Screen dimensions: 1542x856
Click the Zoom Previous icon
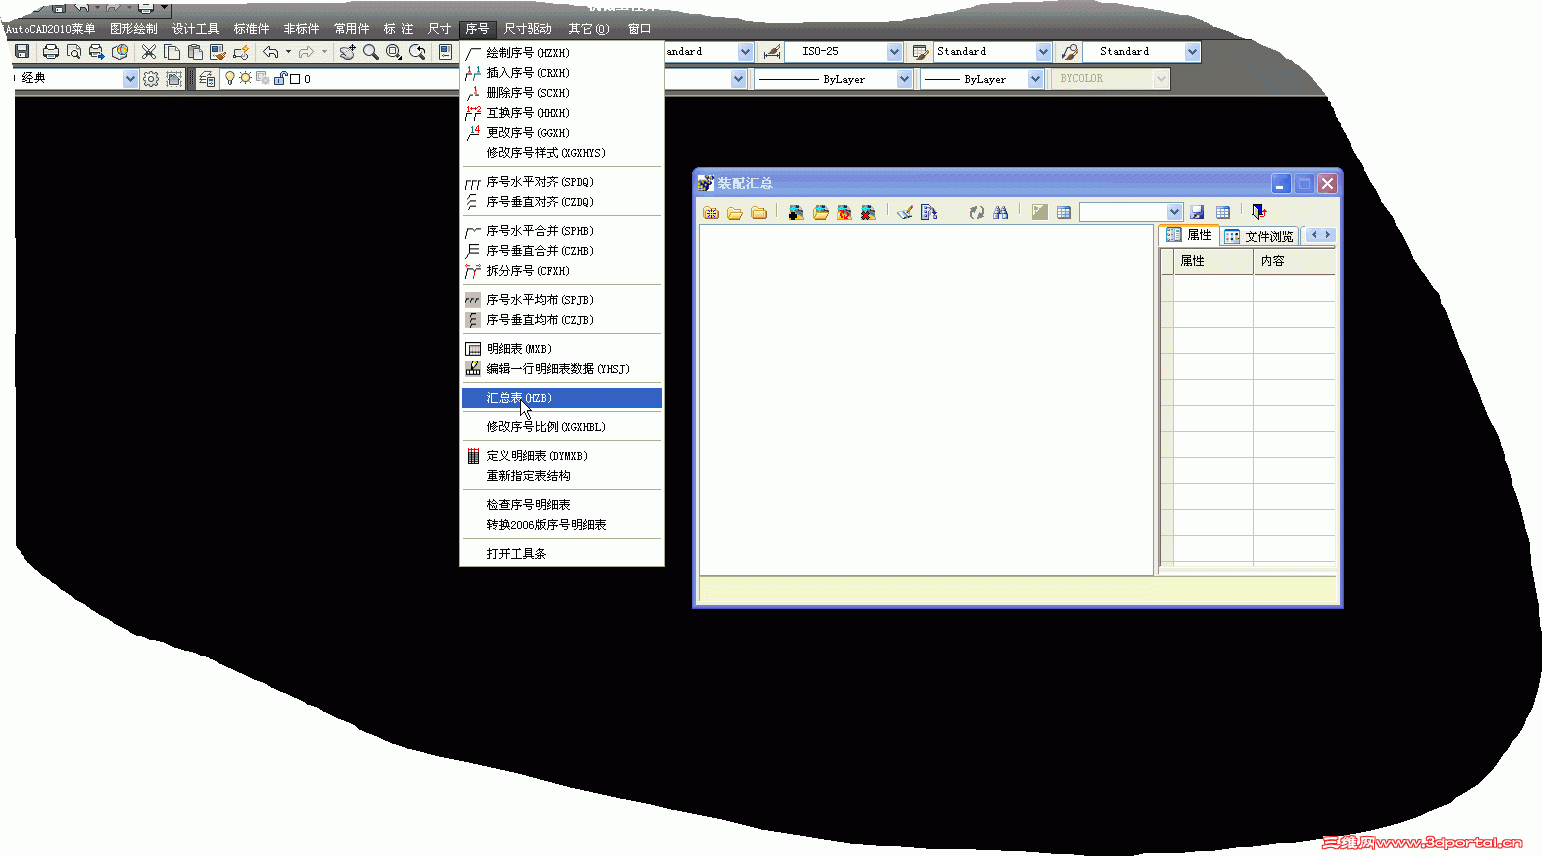click(417, 52)
